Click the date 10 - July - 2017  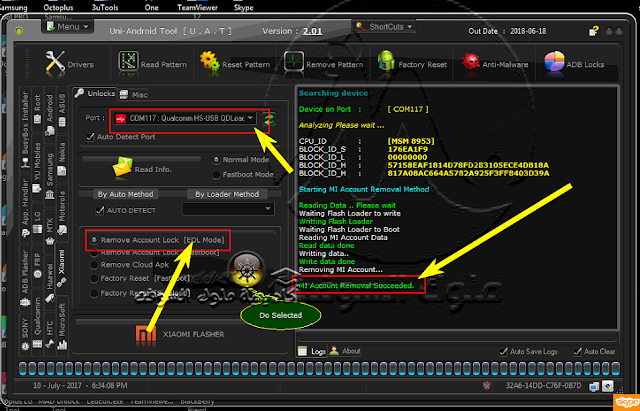tap(58, 385)
